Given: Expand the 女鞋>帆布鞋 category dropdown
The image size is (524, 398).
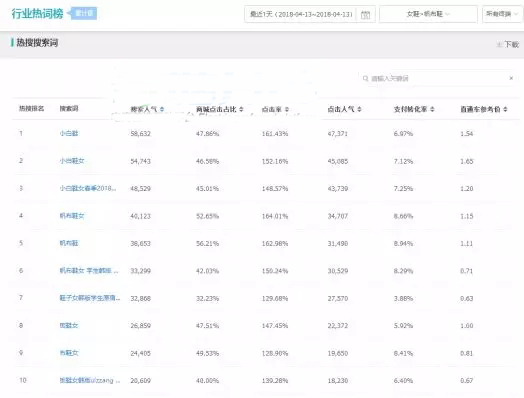Looking at the screenshot, I should point(428,14).
